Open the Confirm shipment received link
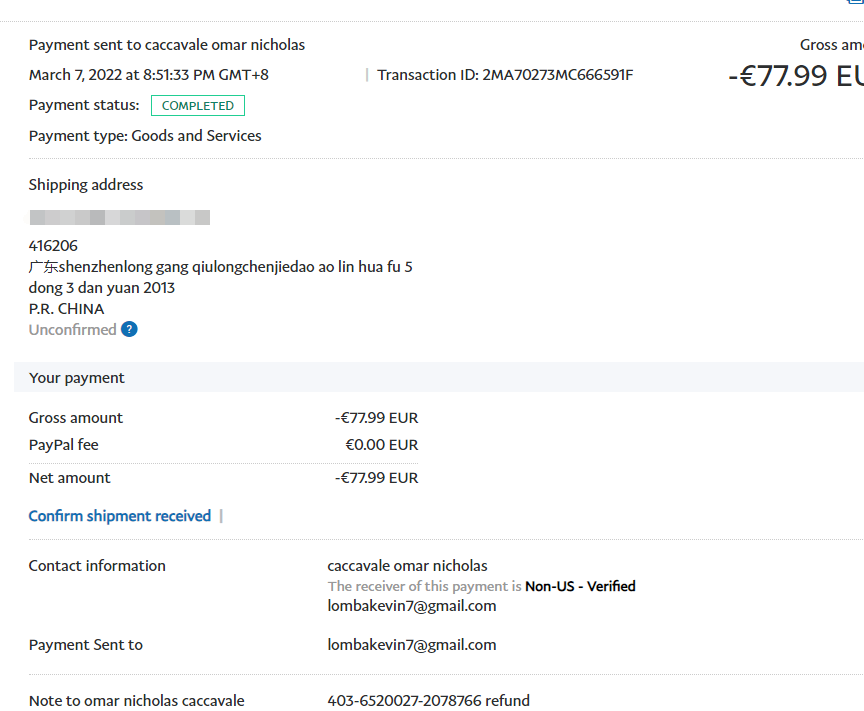Image resolution: width=864 pixels, height=711 pixels. (x=120, y=516)
